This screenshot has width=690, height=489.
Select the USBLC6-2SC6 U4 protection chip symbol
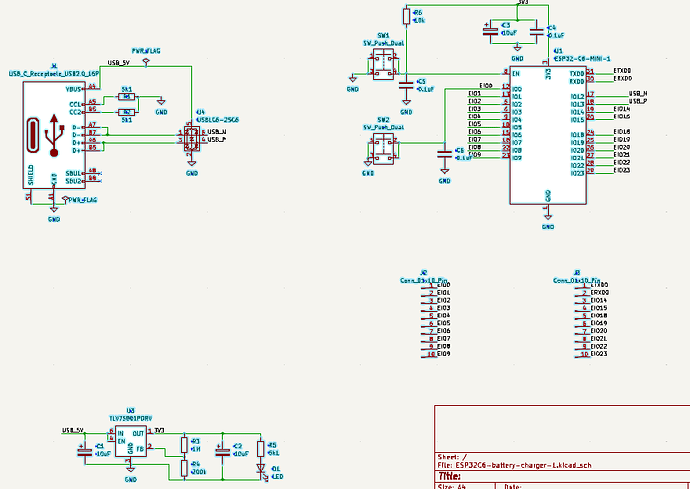[192, 139]
